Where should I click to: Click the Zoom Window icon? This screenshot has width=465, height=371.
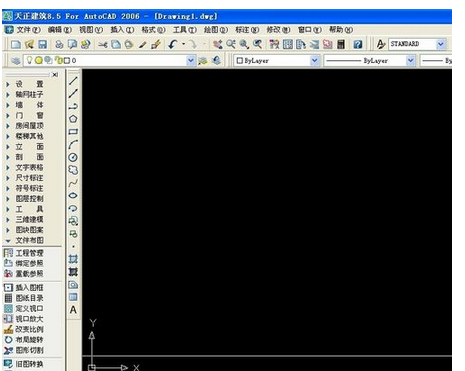pyautogui.click(x=244, y=44)
